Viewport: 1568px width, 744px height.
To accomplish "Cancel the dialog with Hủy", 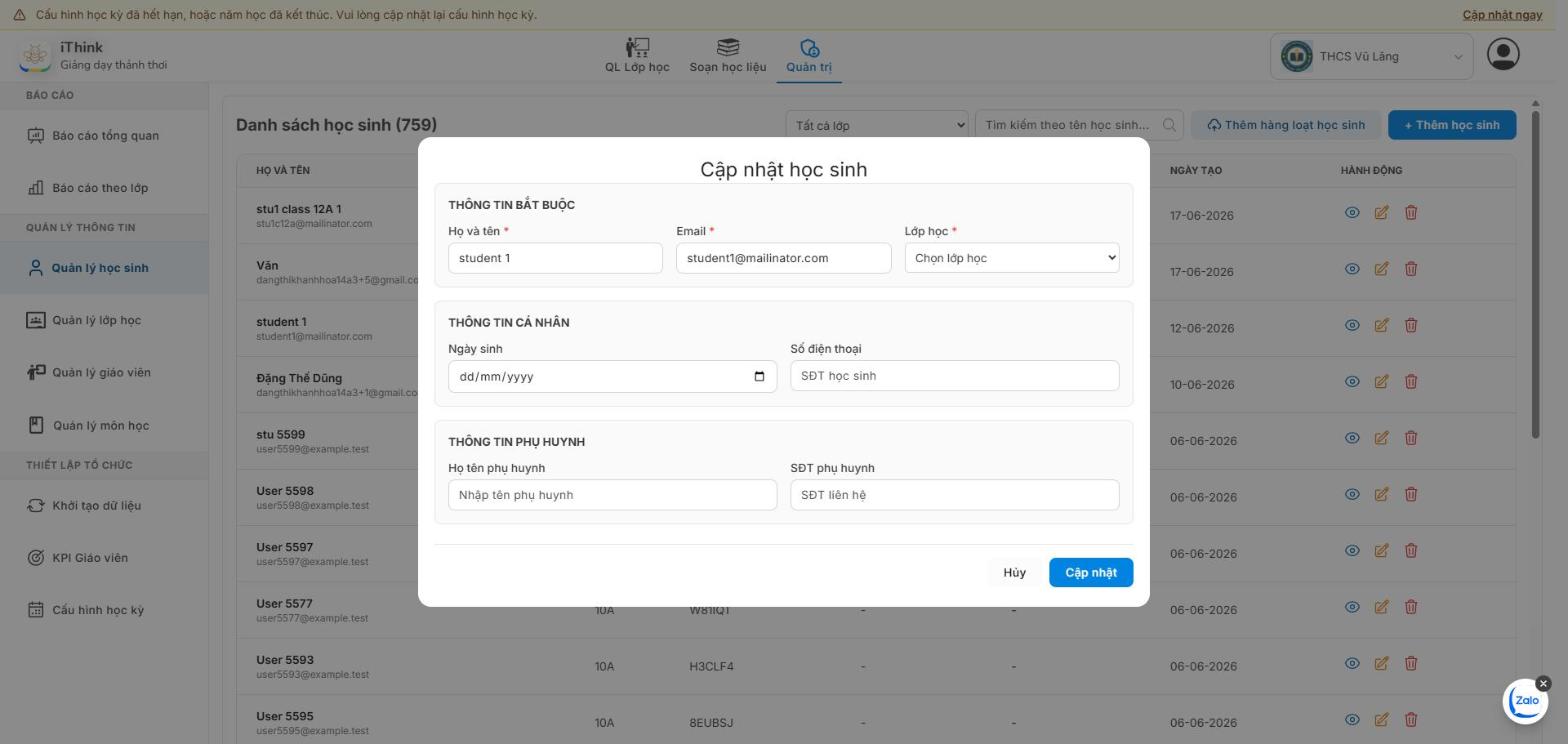I will tap(1014, 572).
